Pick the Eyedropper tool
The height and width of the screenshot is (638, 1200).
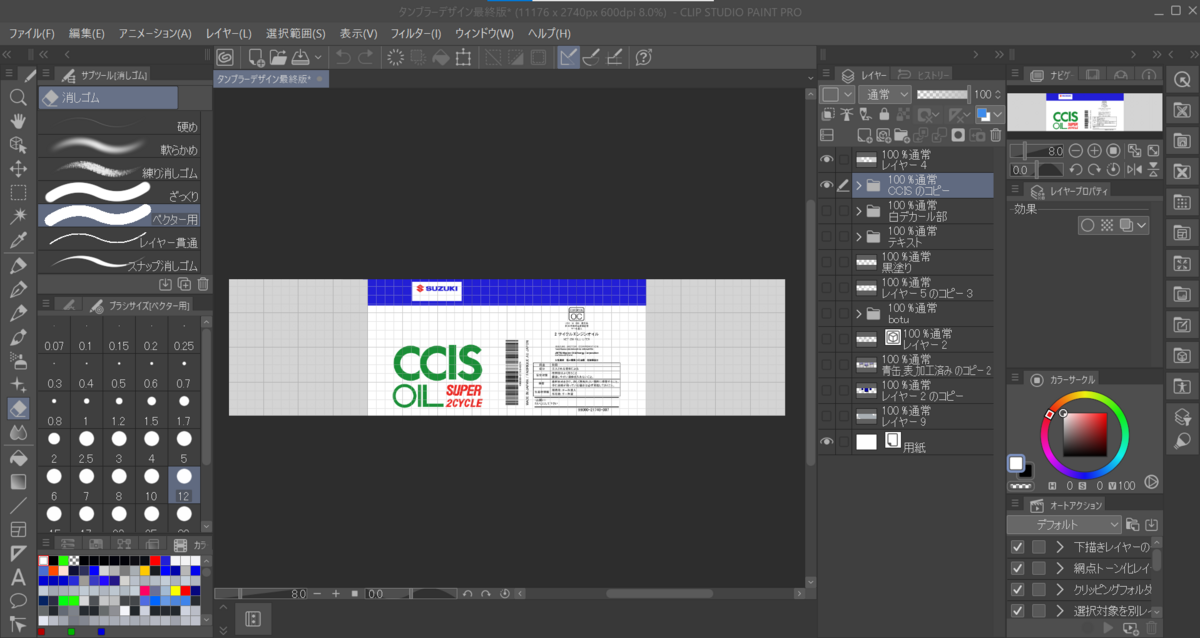coord(18,241)
